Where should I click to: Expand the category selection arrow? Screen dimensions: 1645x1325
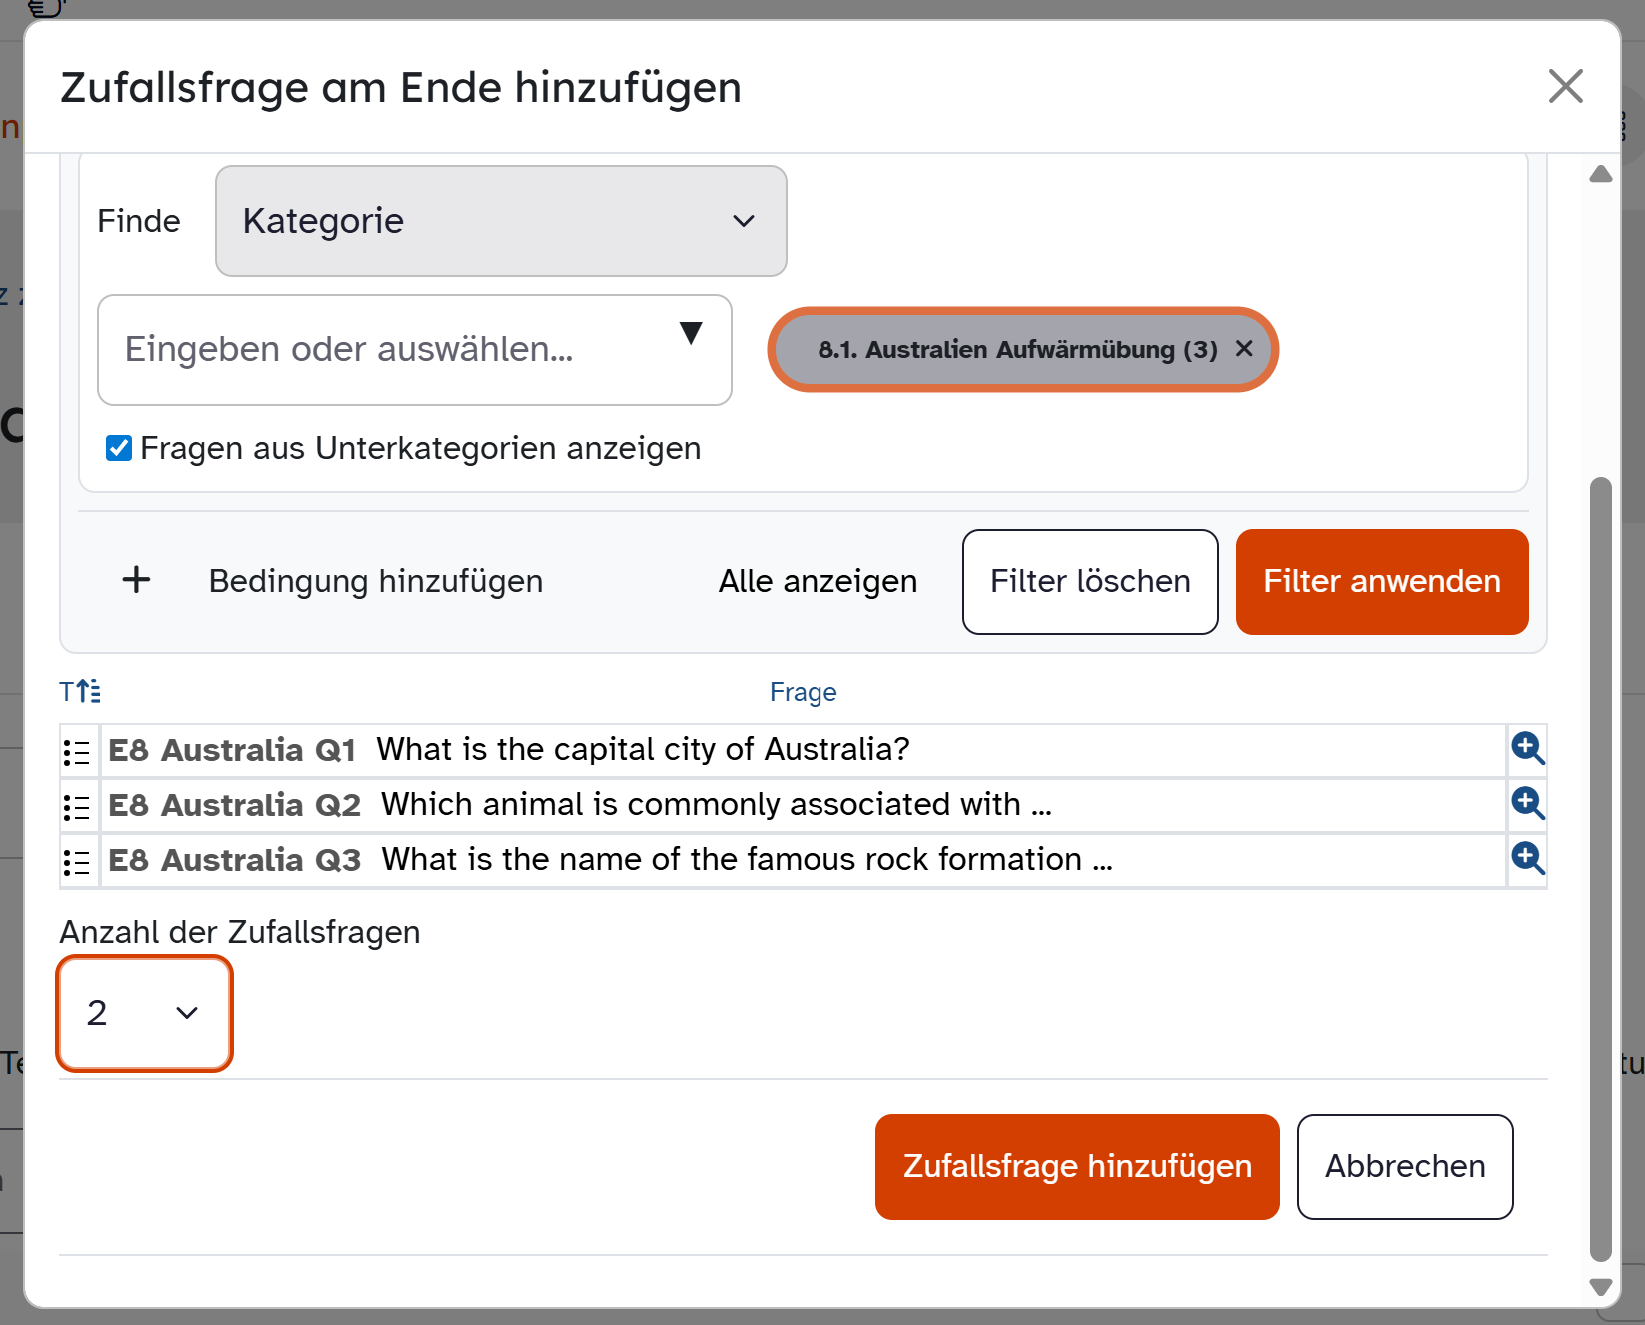click(690, 333)
